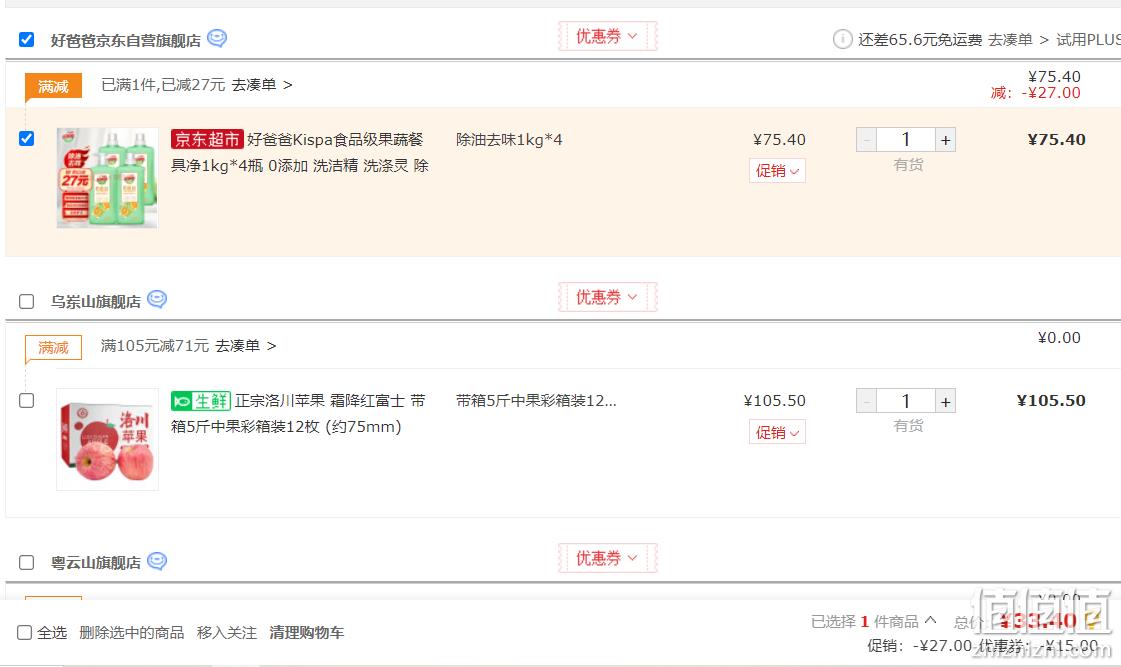Check the 乌岽山旗舰店 store checkbox
This screenshot has height=667, width=1121.
coord(26,301)
